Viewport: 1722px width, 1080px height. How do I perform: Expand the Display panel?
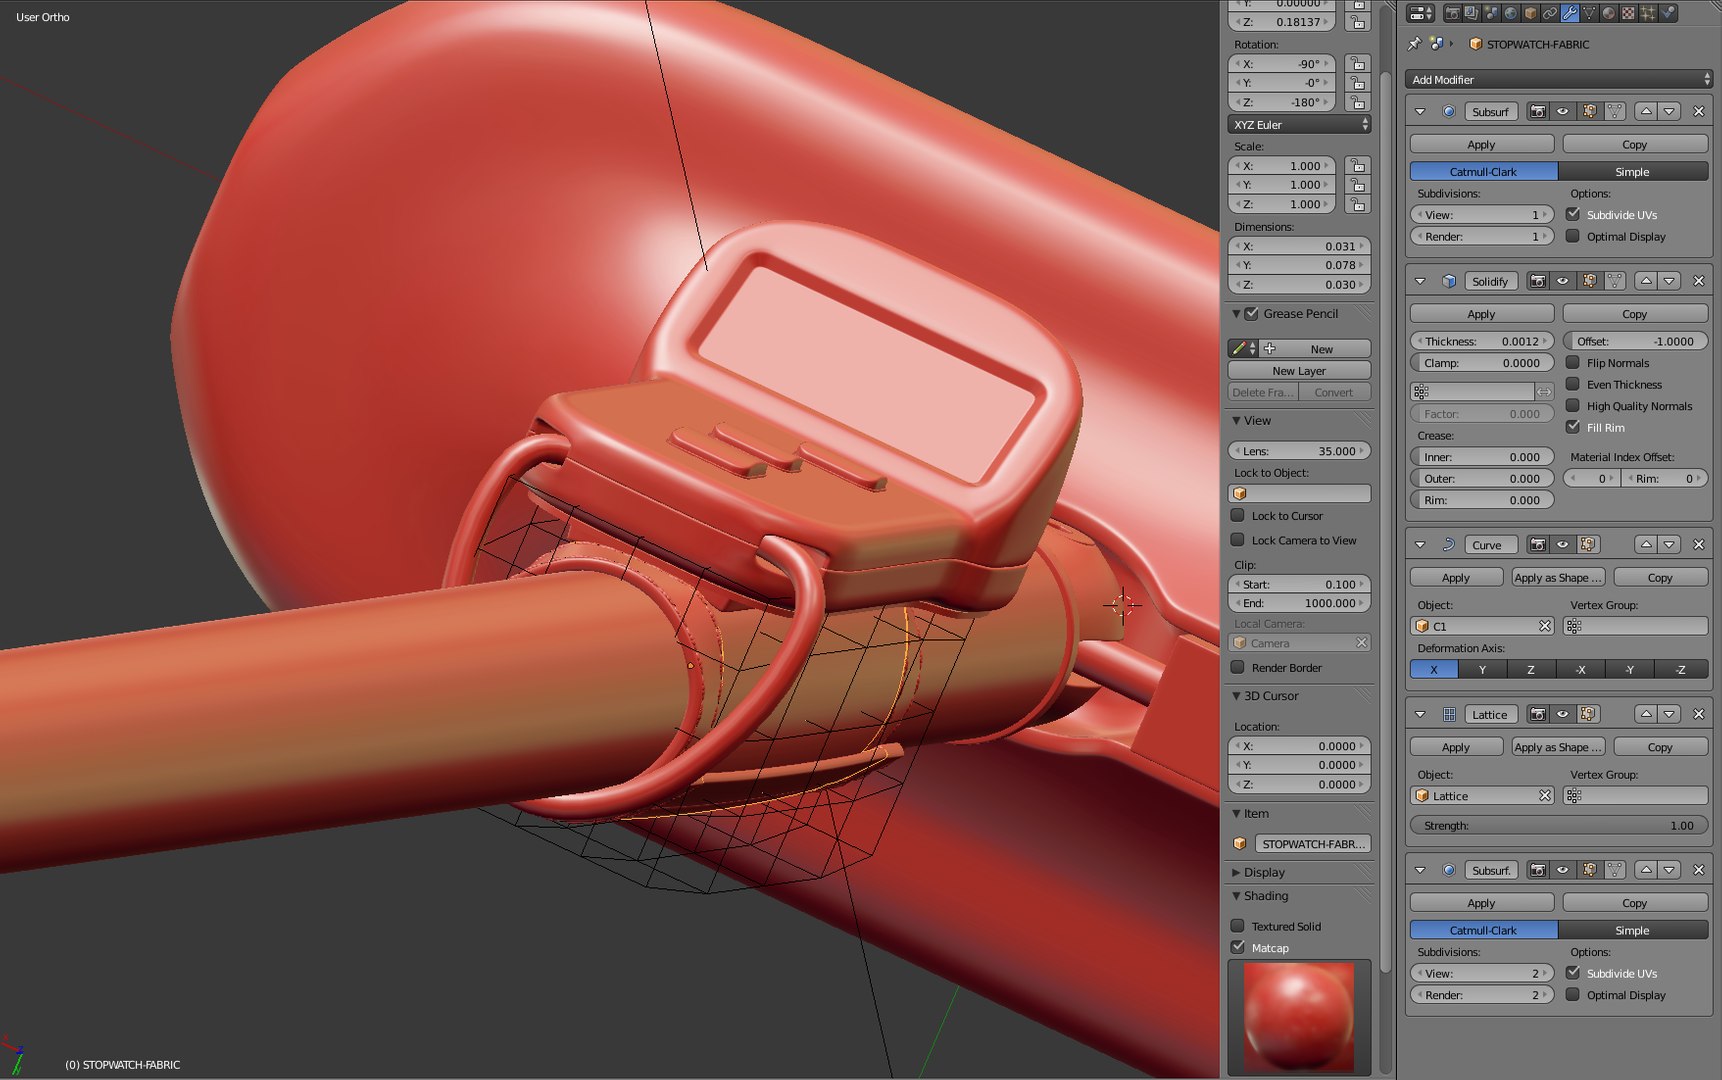[1236, 872]
